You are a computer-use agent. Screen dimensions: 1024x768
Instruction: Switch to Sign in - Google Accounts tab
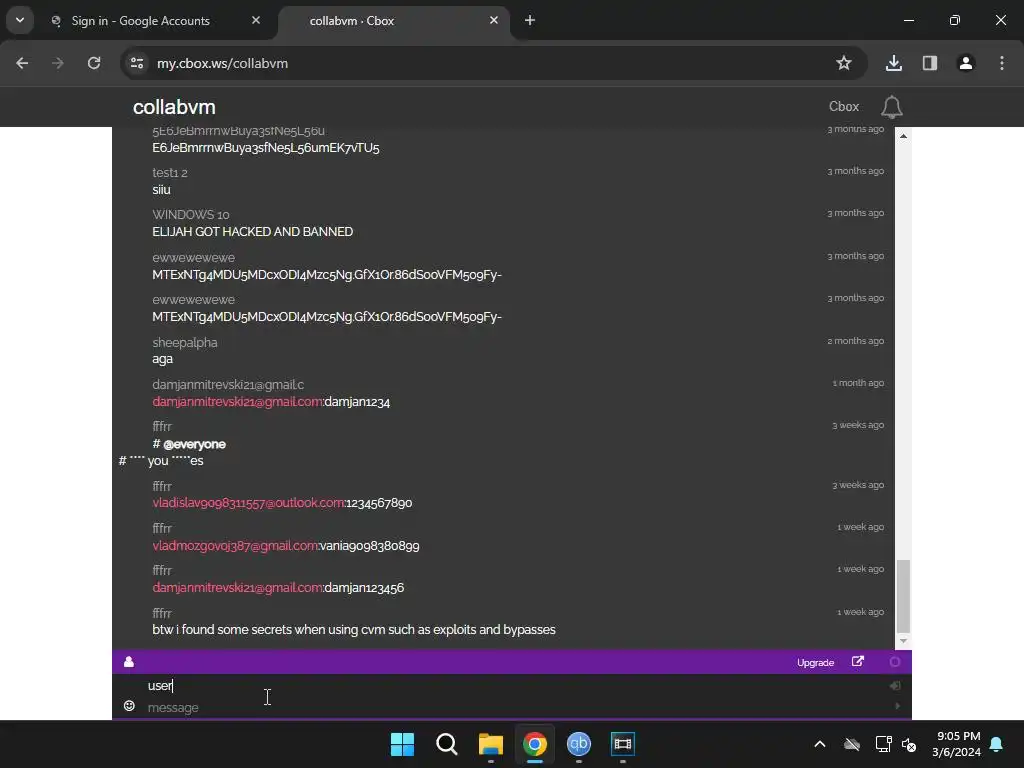140,21
